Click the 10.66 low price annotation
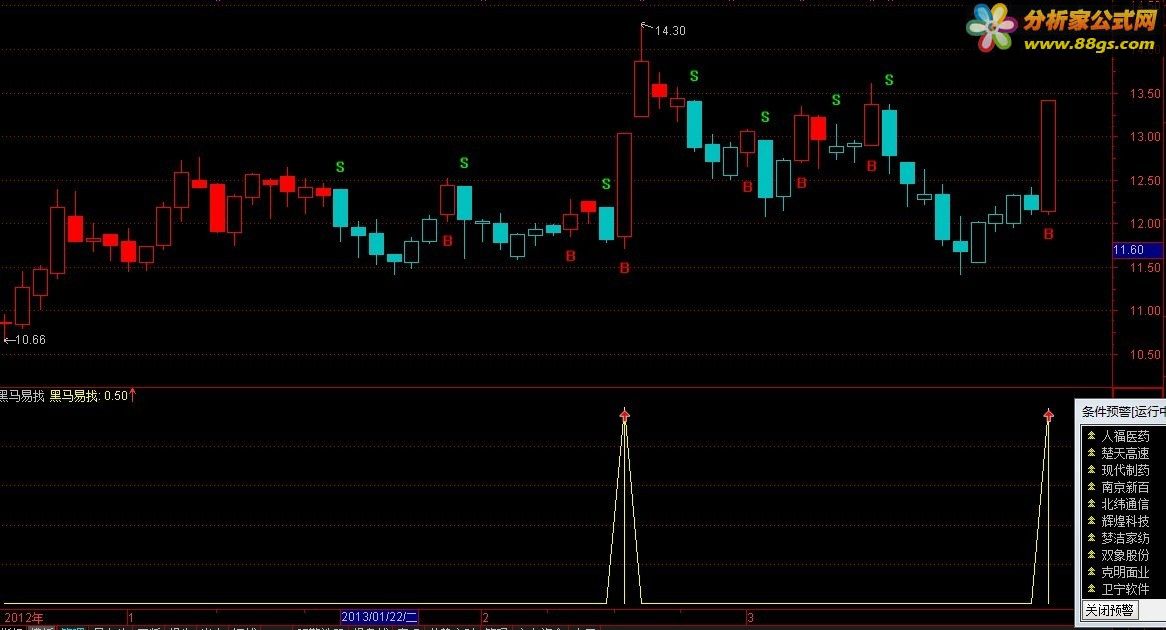 click(x=30, y=340)
